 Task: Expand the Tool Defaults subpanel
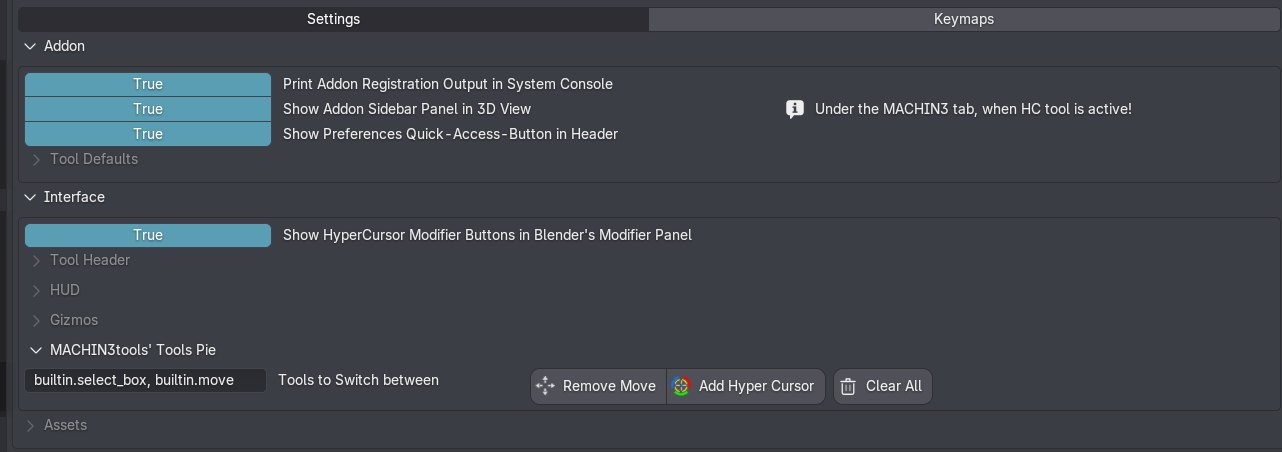(38, 159)
